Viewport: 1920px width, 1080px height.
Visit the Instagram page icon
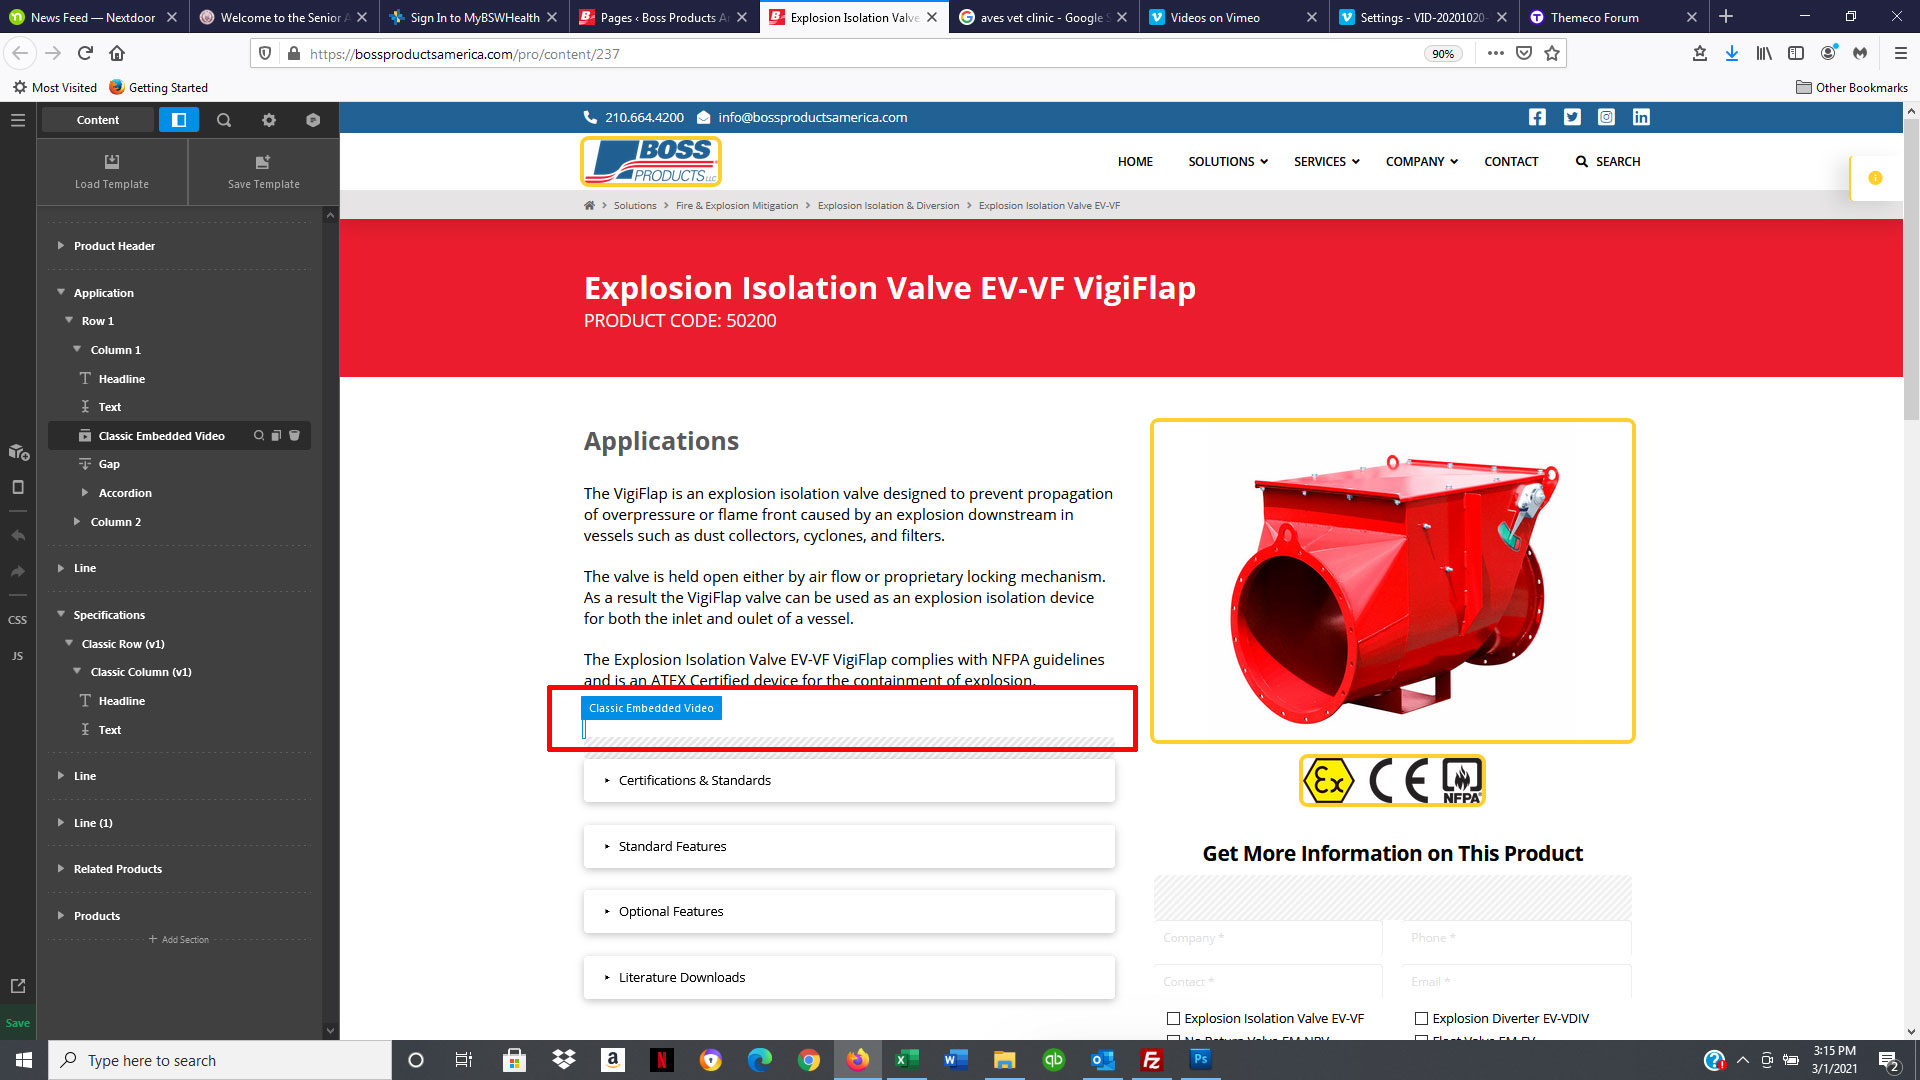pyautogui.click(x=1606, y=117)
